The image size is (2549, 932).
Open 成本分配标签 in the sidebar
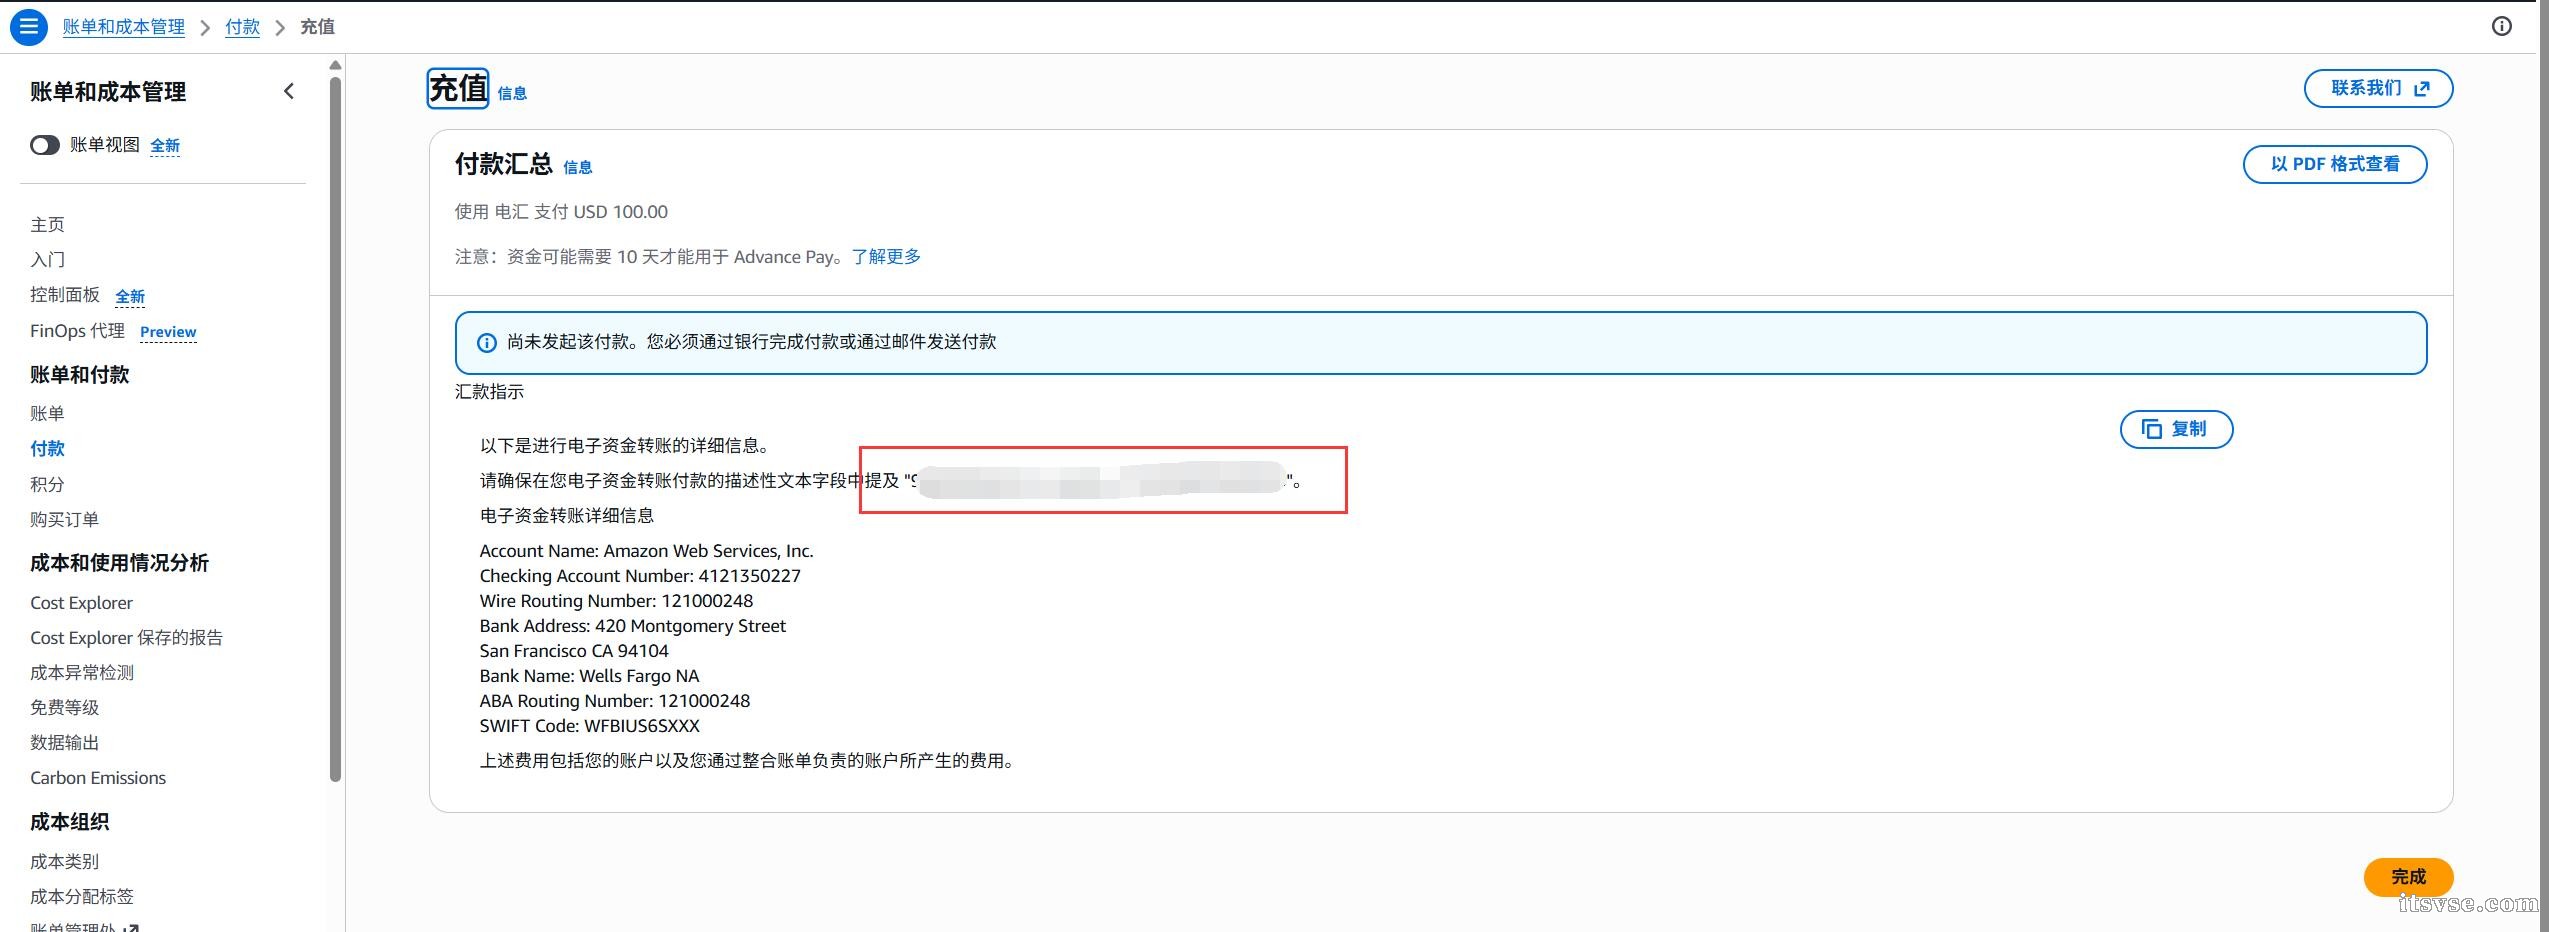(x=82, y=897)
